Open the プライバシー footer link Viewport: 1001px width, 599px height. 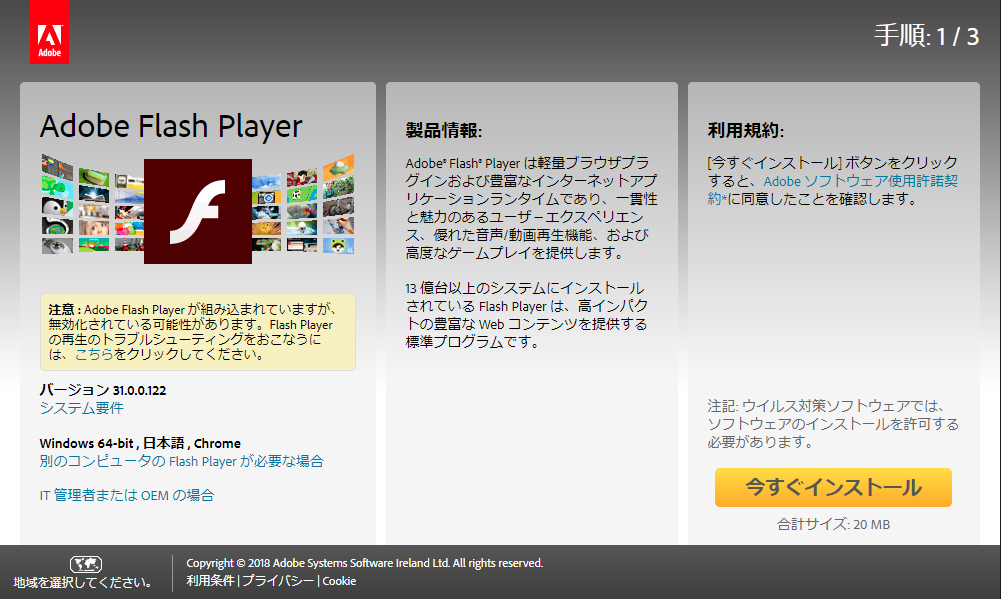pyautogui.click(x=278, y=581)
